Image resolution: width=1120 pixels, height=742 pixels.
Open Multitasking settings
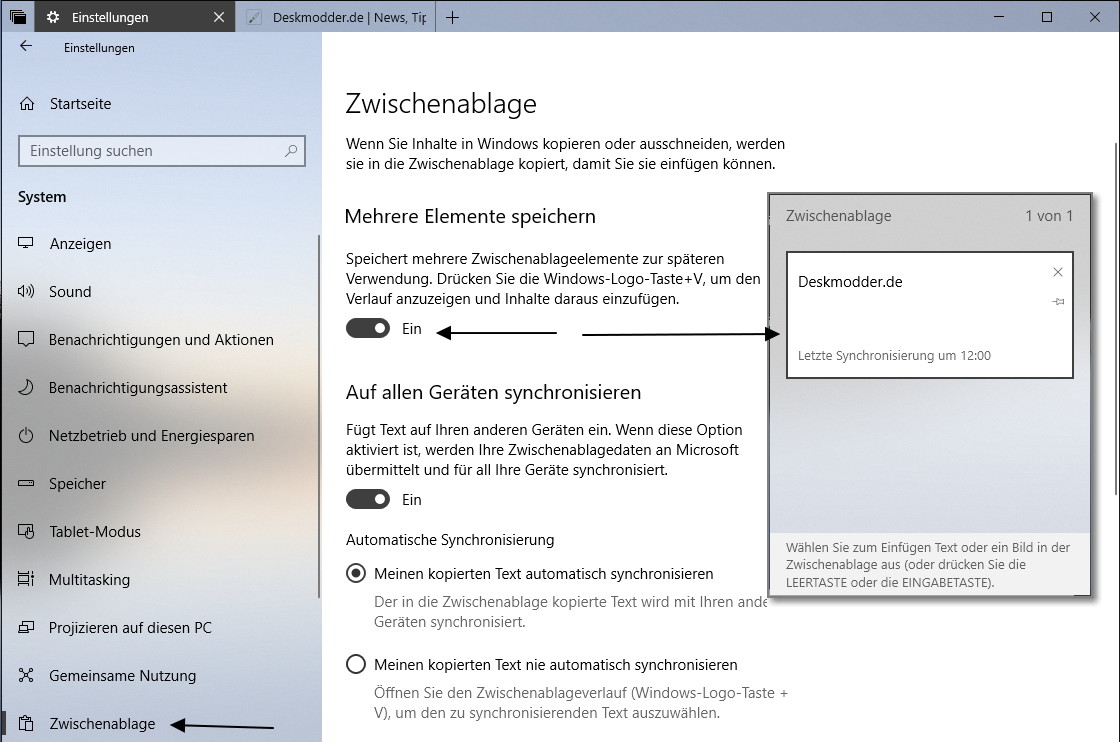pyautogui.click(x=161, y=579)
